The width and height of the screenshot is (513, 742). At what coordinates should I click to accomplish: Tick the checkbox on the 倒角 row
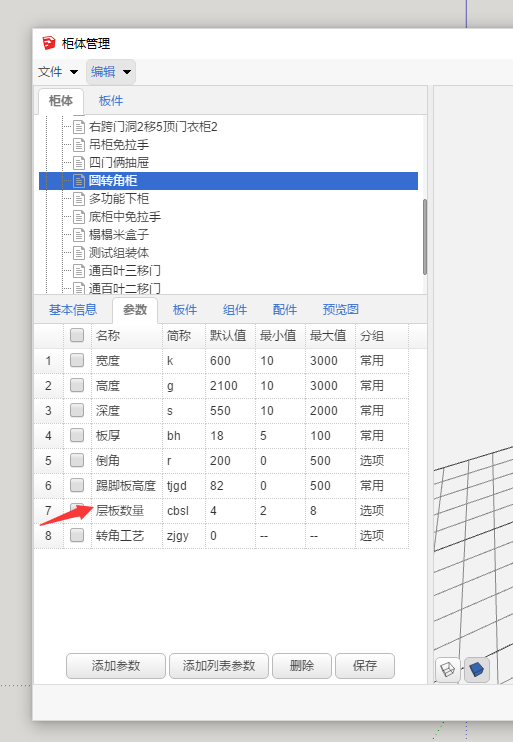[77, 460]
